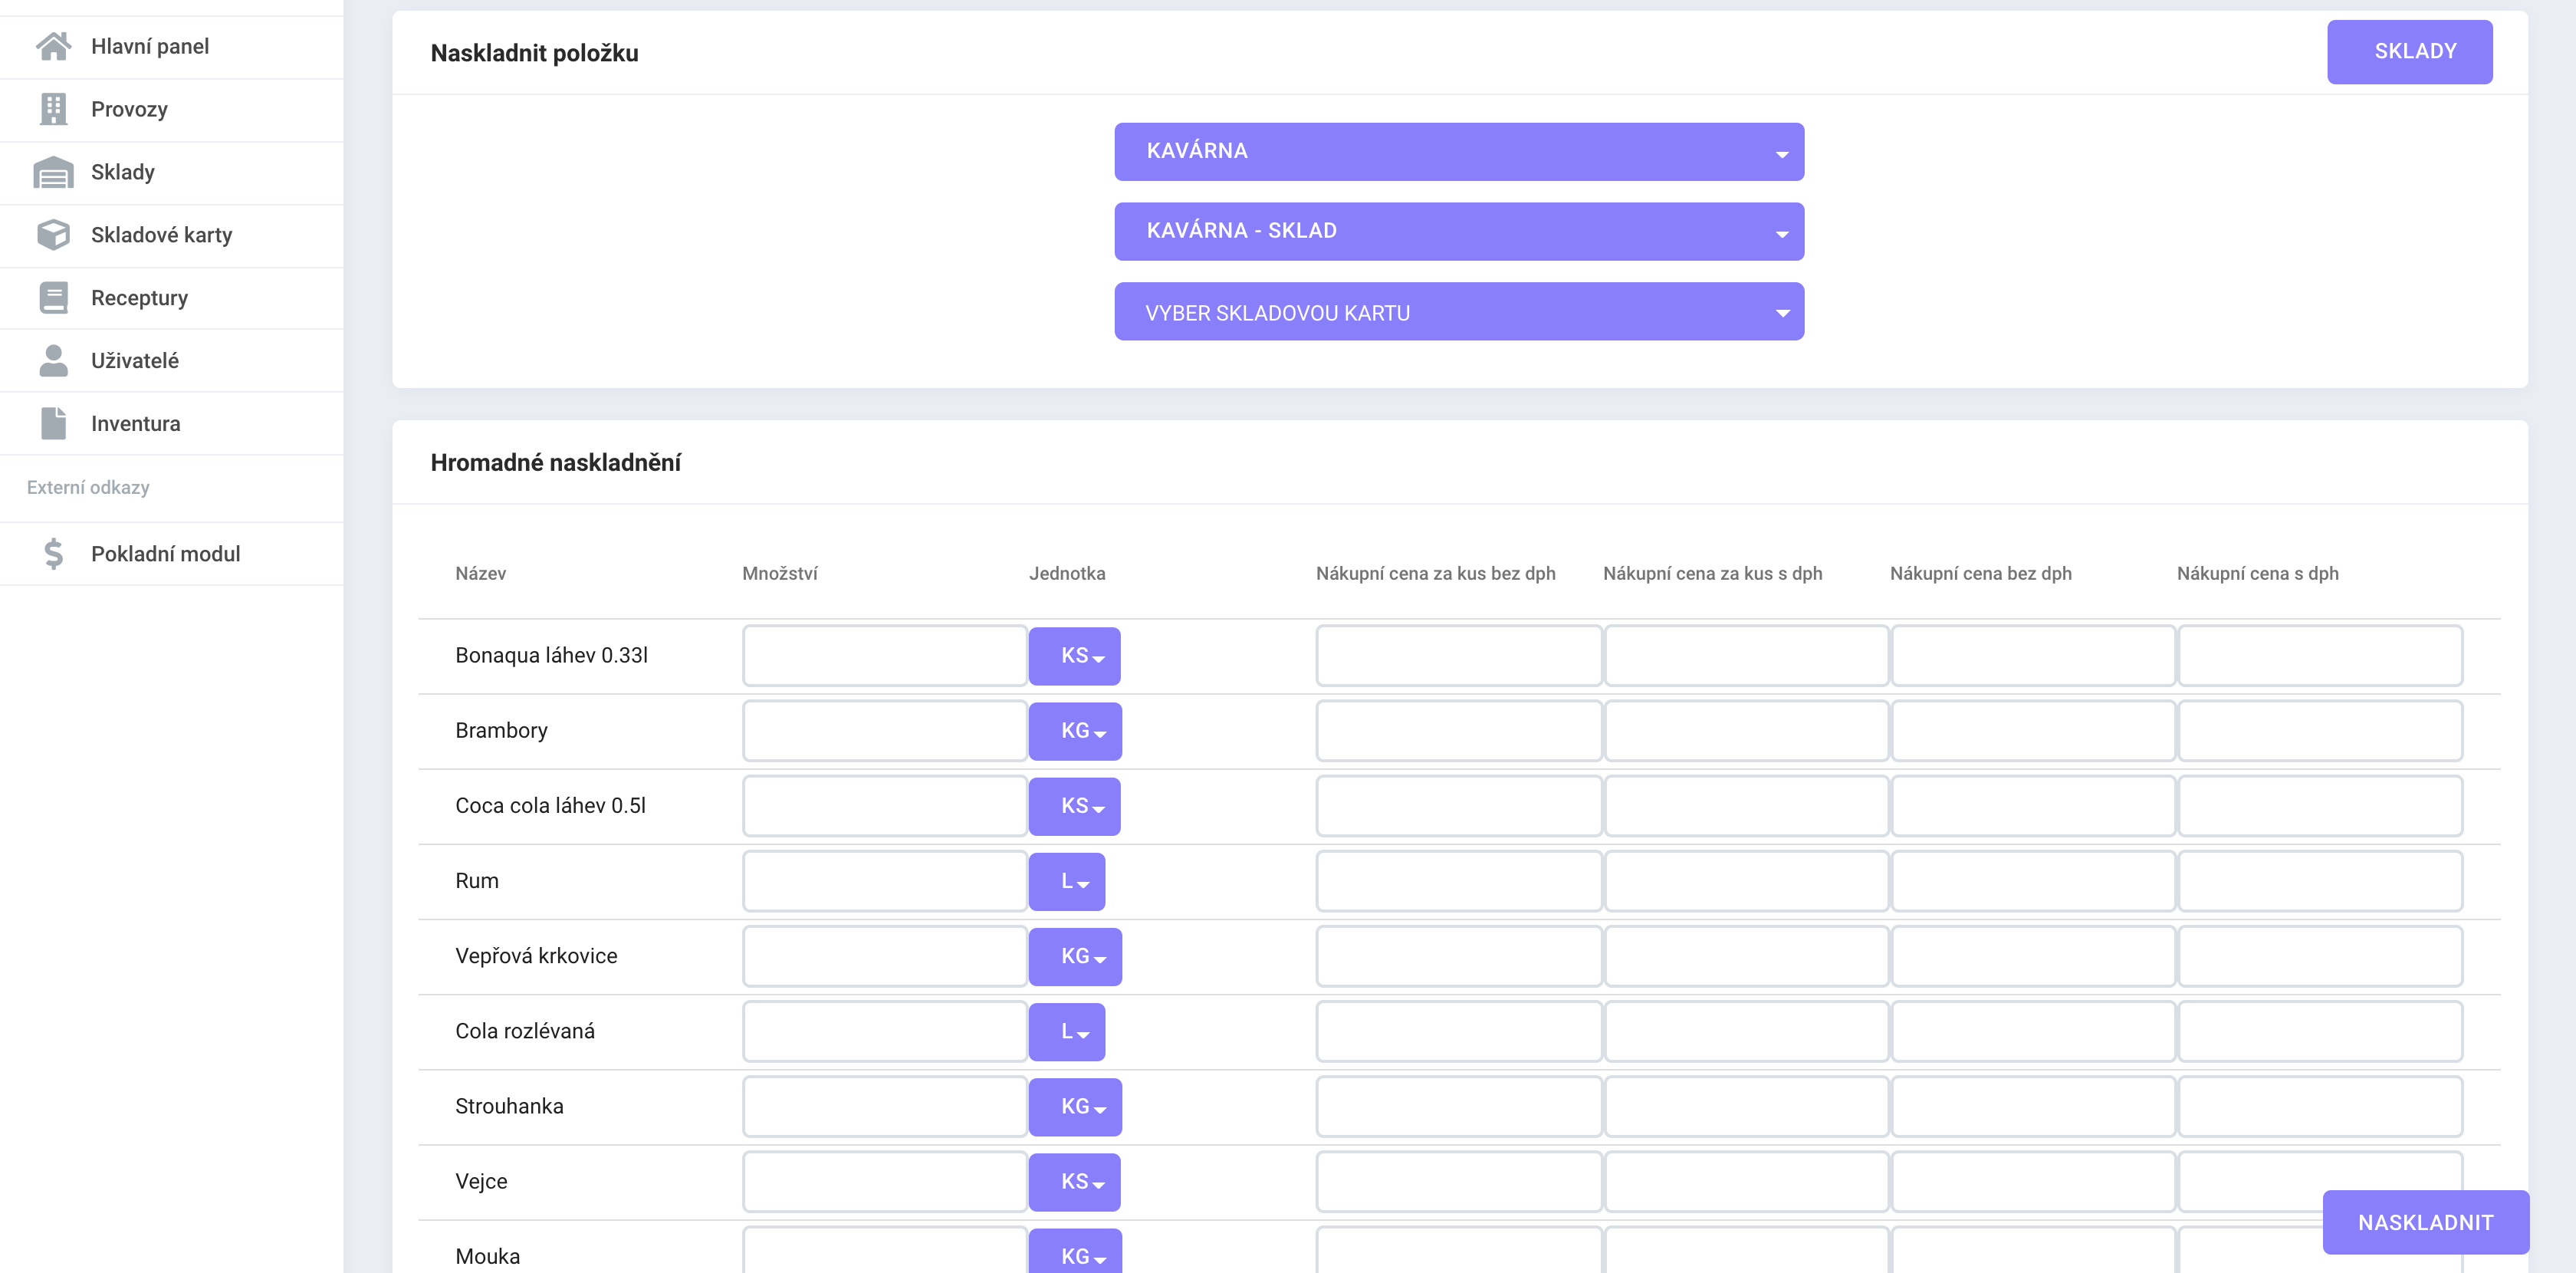Click the Nákupní cena s dph header
Screen dimensions: 2576x1273
point(2257,574)
